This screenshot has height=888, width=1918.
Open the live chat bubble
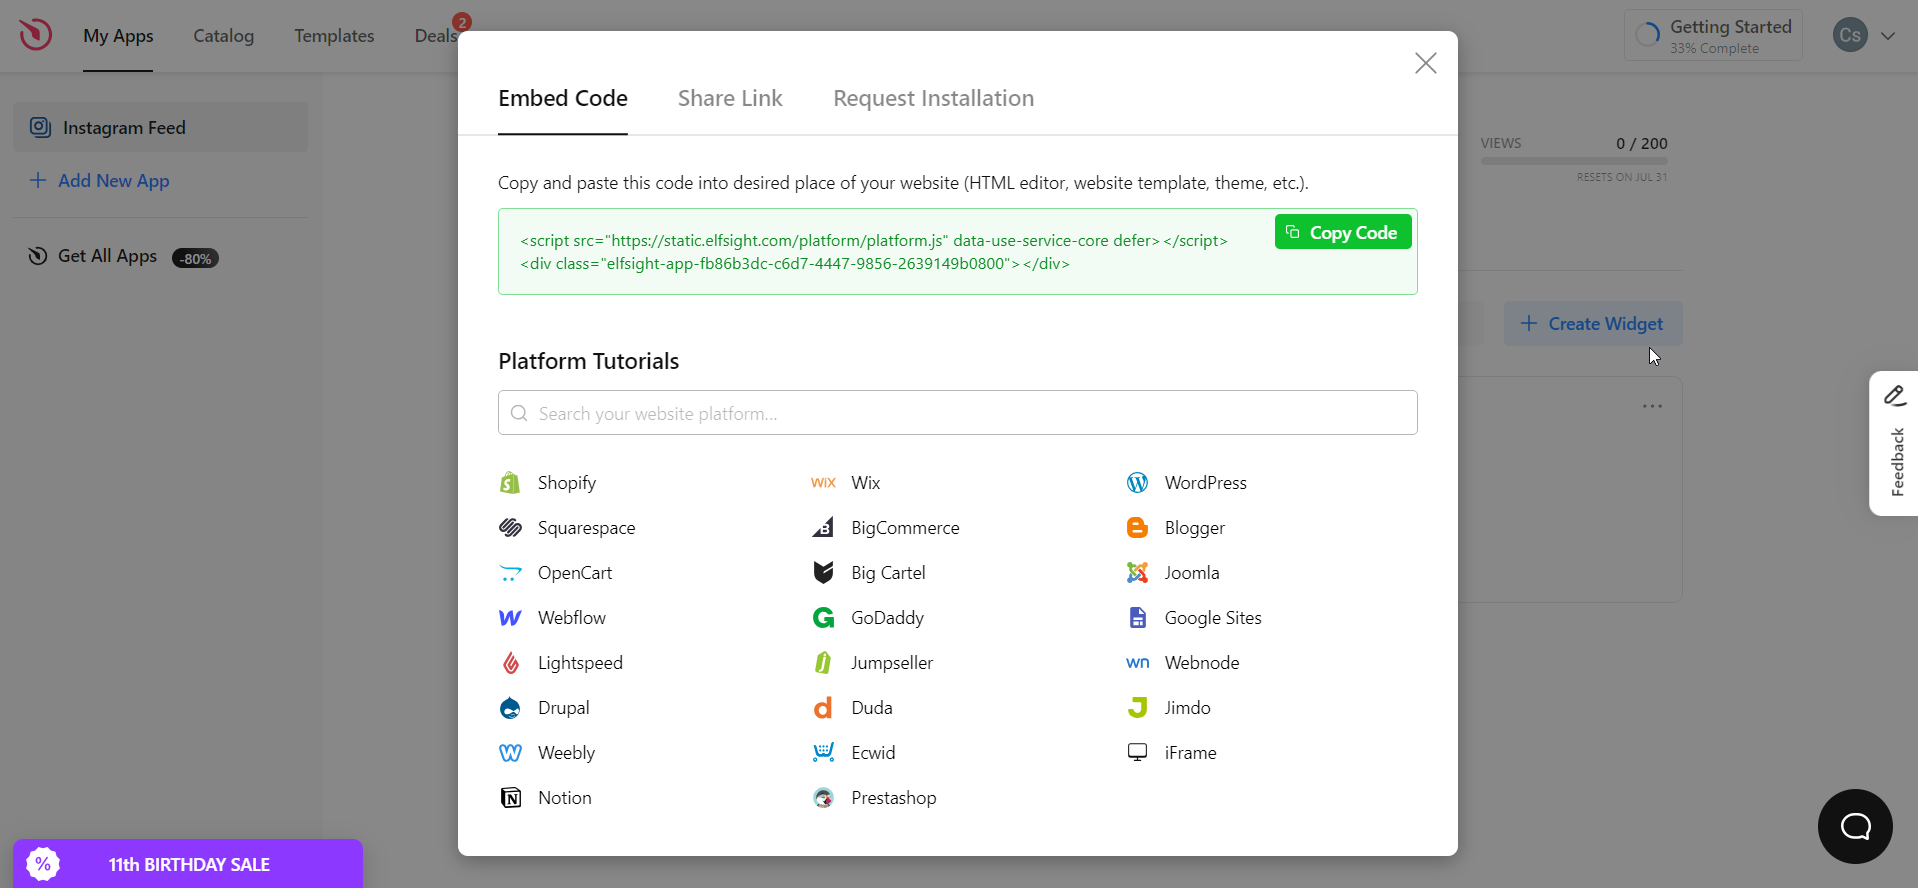1855,826
